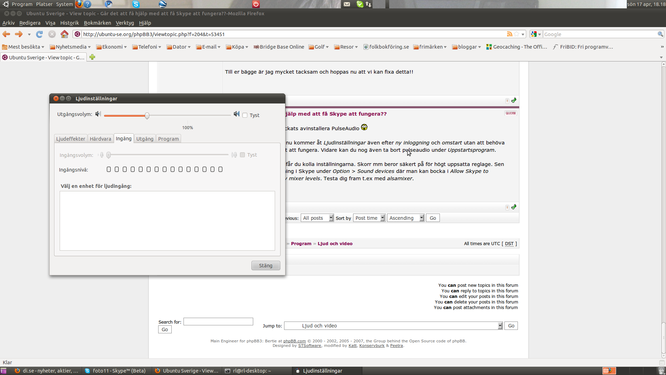Toggle the Tyst checkbox for input volume
The image size is (666, 375).
pyautogui.click(x=242, y=155)
